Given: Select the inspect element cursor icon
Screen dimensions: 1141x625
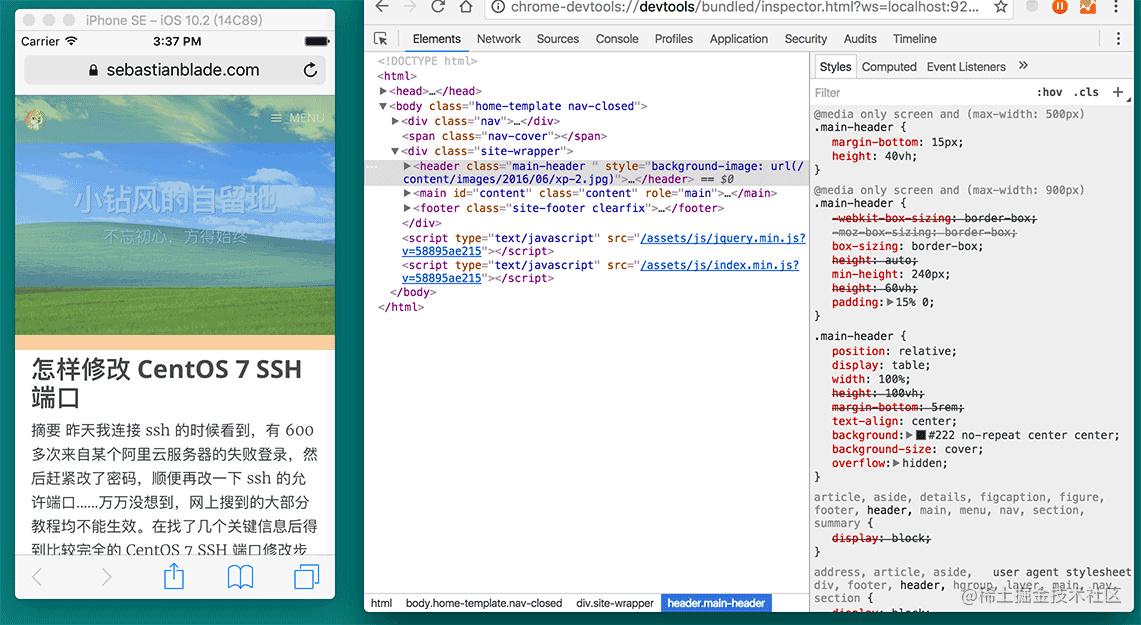Looking at the screenshot, I should click(381, 38).
